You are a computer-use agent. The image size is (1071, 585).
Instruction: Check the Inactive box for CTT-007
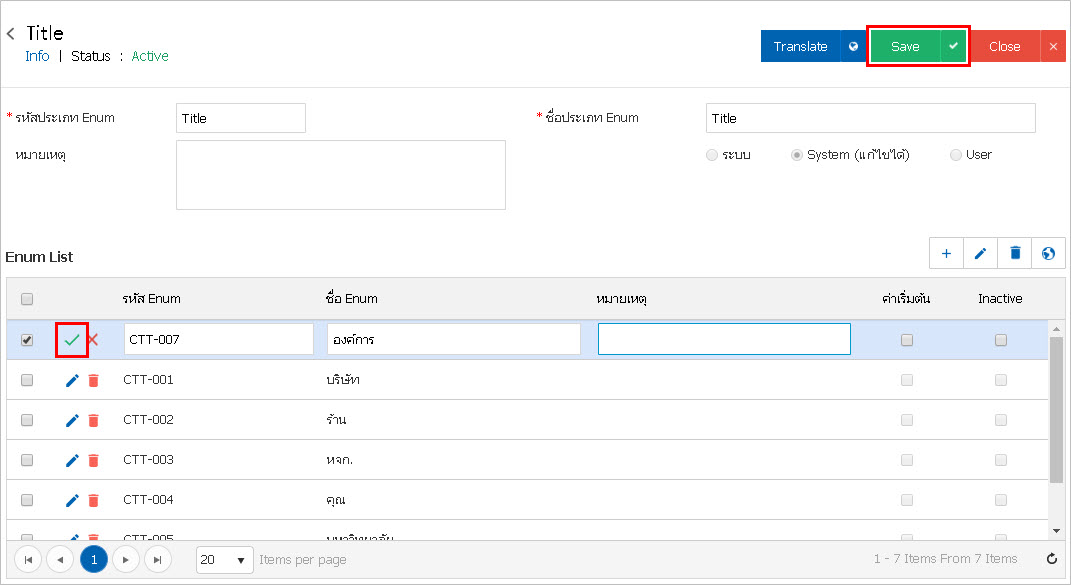pos(1001,340)
